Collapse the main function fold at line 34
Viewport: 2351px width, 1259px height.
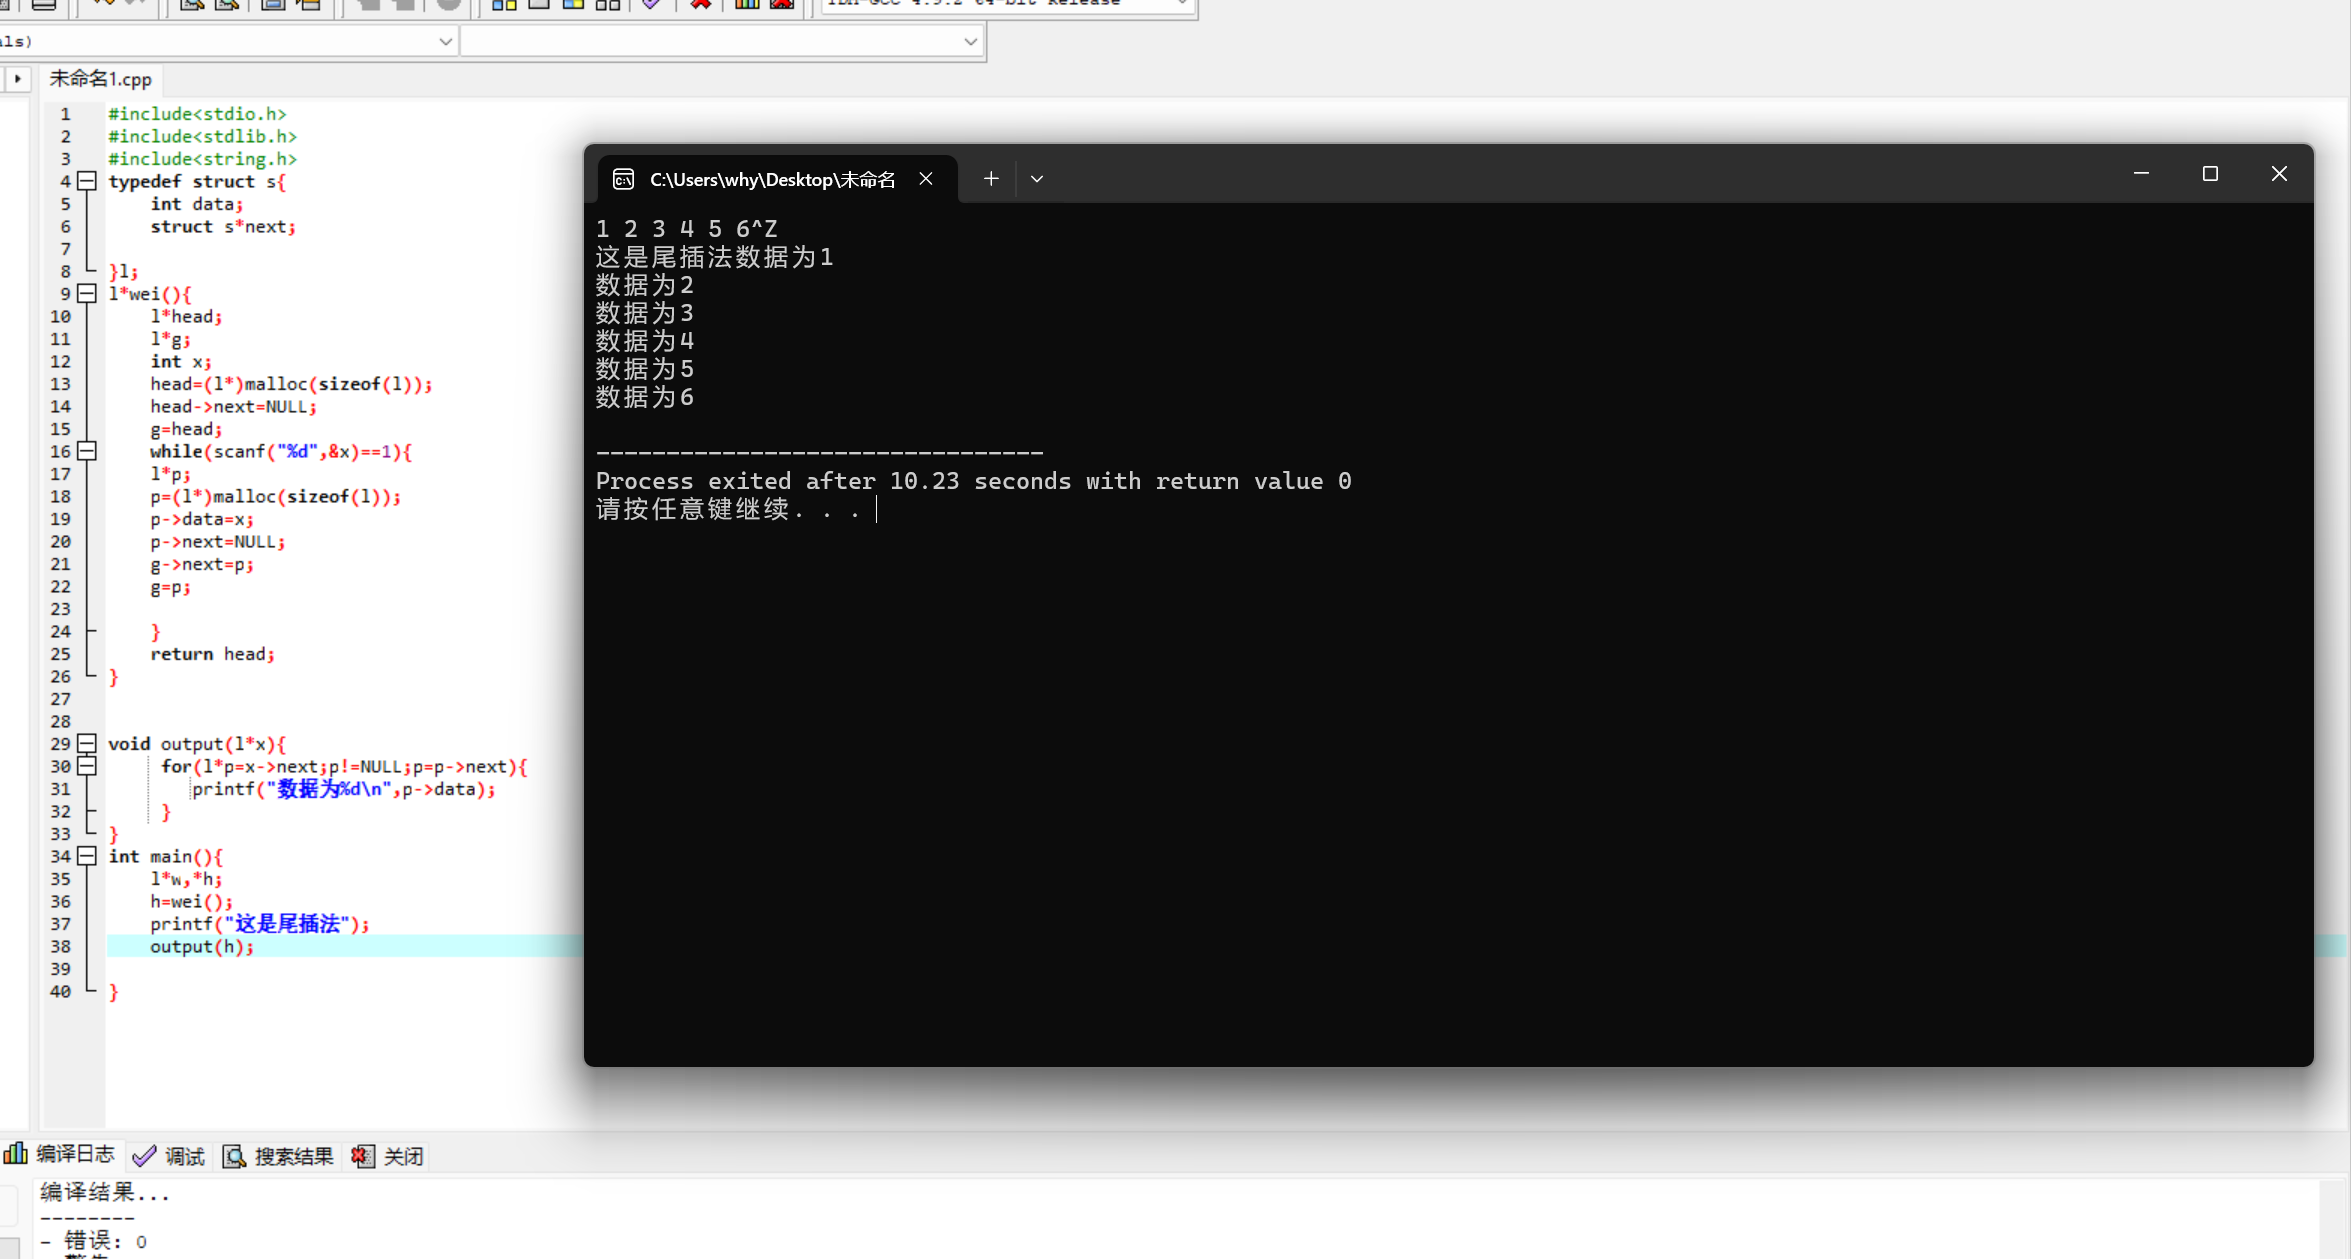tap(87, 856)
